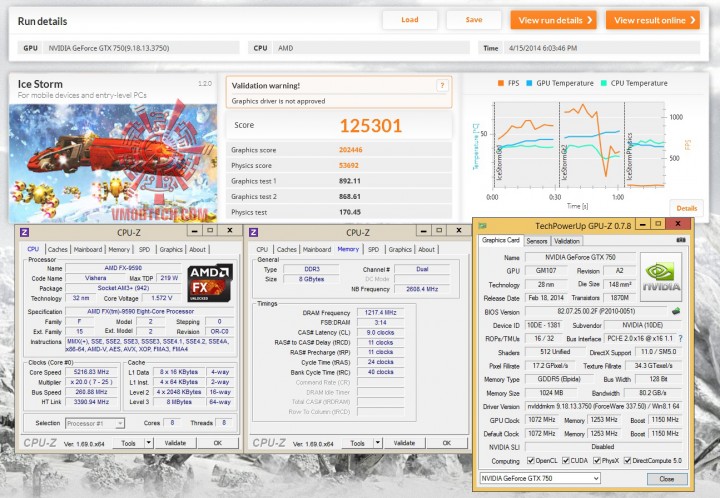Minimize the GPU-Z window

pos(643,224)
